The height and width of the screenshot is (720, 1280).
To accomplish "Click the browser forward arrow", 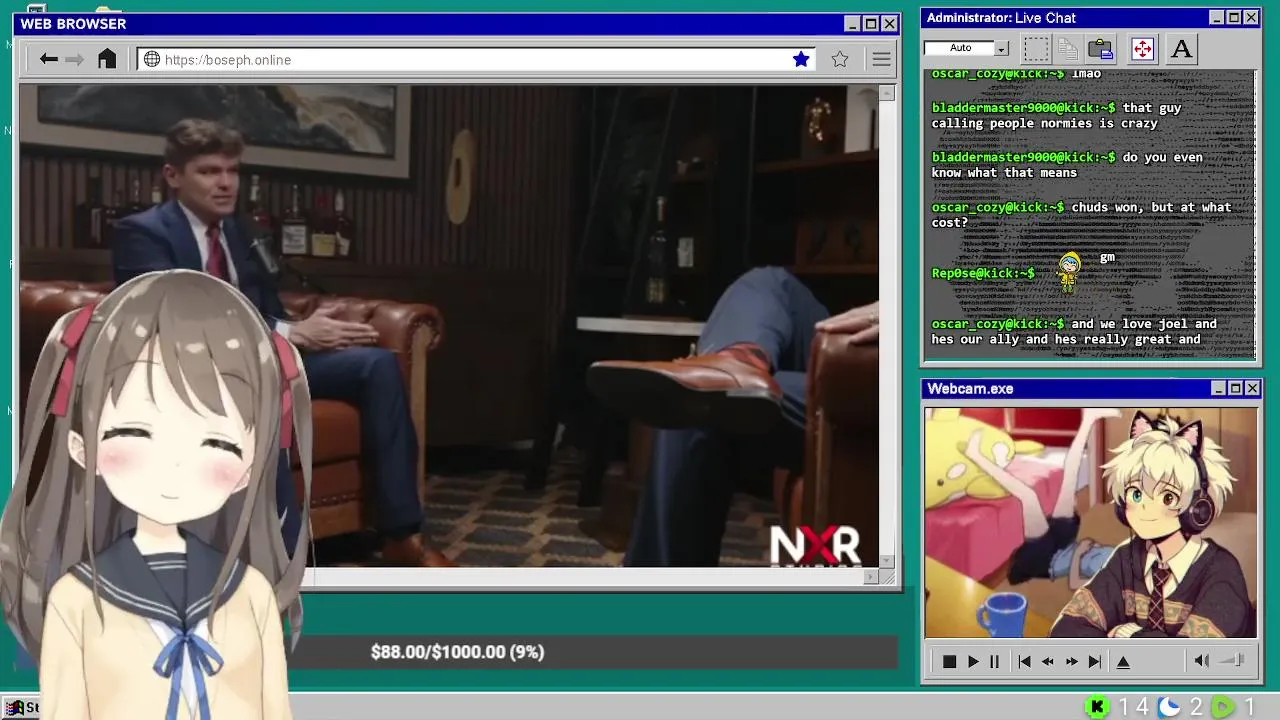I will click(x=75, y=59).
